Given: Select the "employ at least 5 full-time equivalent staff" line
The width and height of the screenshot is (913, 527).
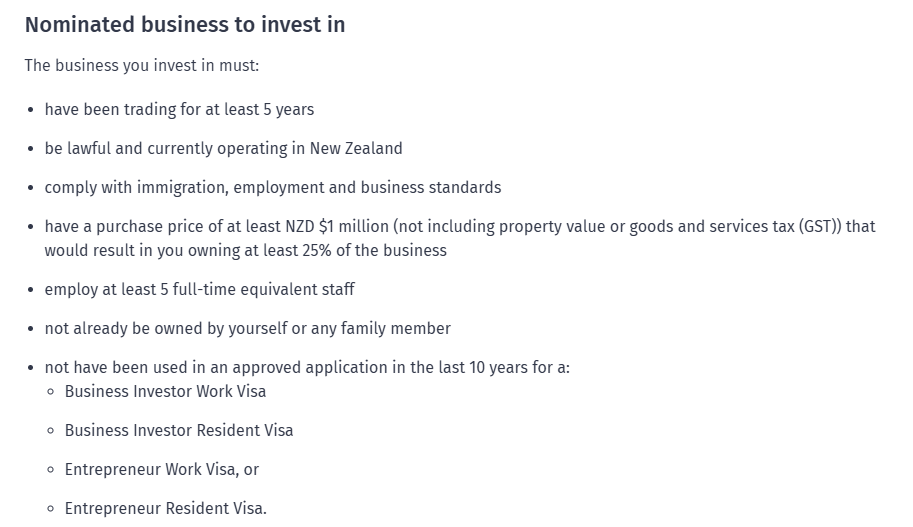Looking at the screenshot, I should click(x=199, y=289).
